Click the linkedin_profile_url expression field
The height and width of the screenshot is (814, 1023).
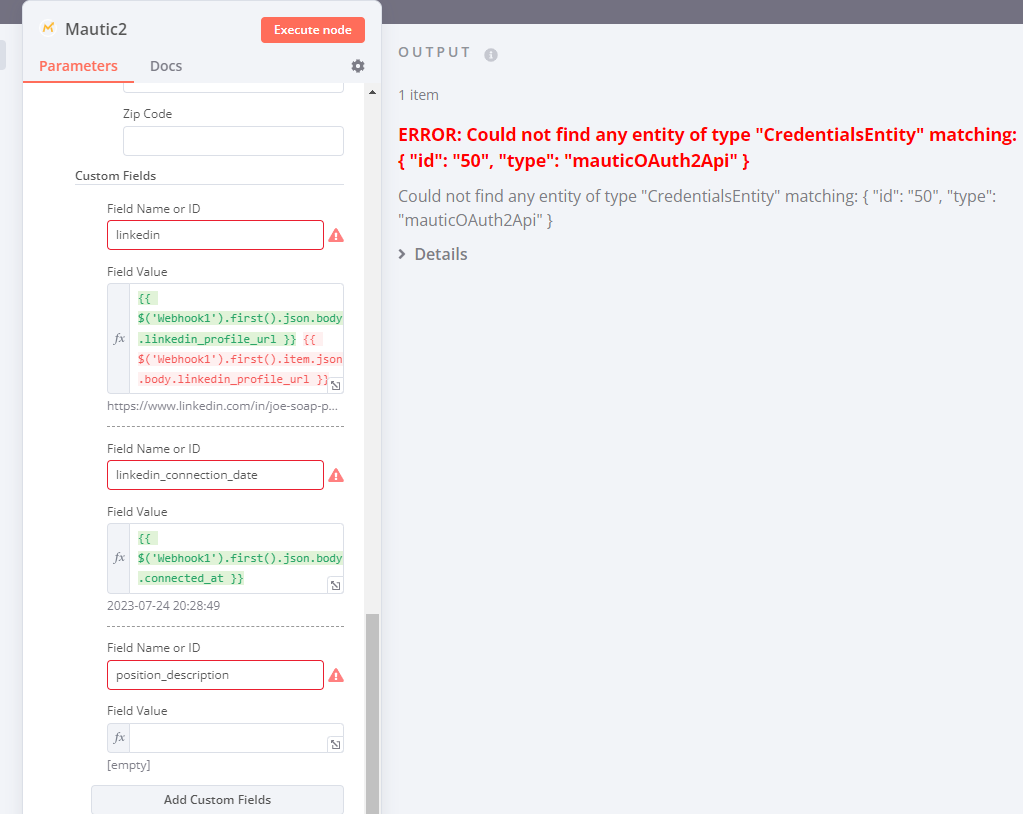click(x=236, y=339)
